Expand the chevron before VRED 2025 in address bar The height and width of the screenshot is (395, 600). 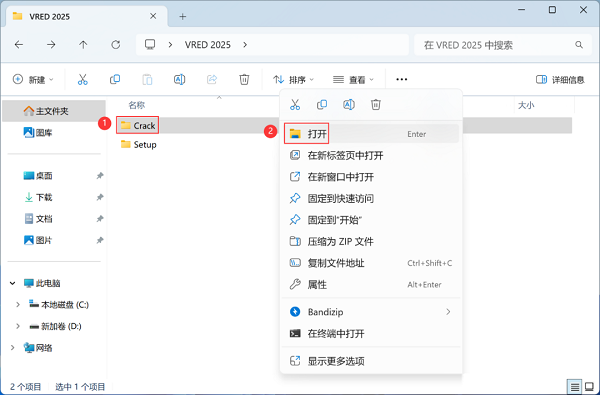170,45
